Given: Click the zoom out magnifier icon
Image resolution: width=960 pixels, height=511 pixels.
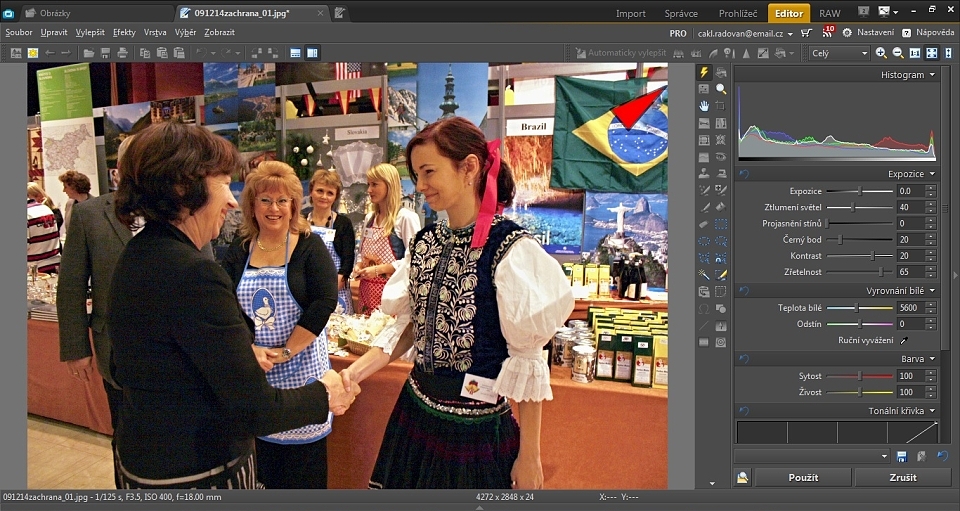Looking at the screenshot, I should click(x=898, y=53).
